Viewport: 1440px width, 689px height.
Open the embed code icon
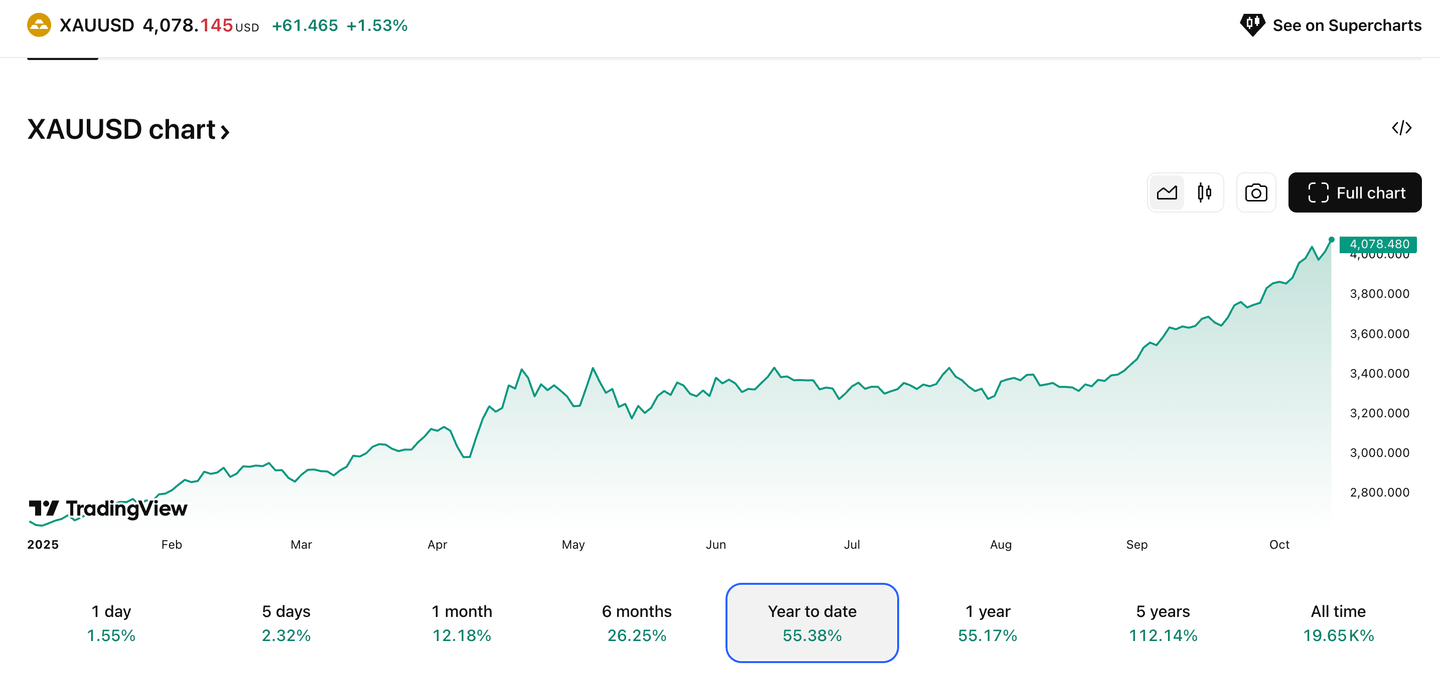point(1401,128)
